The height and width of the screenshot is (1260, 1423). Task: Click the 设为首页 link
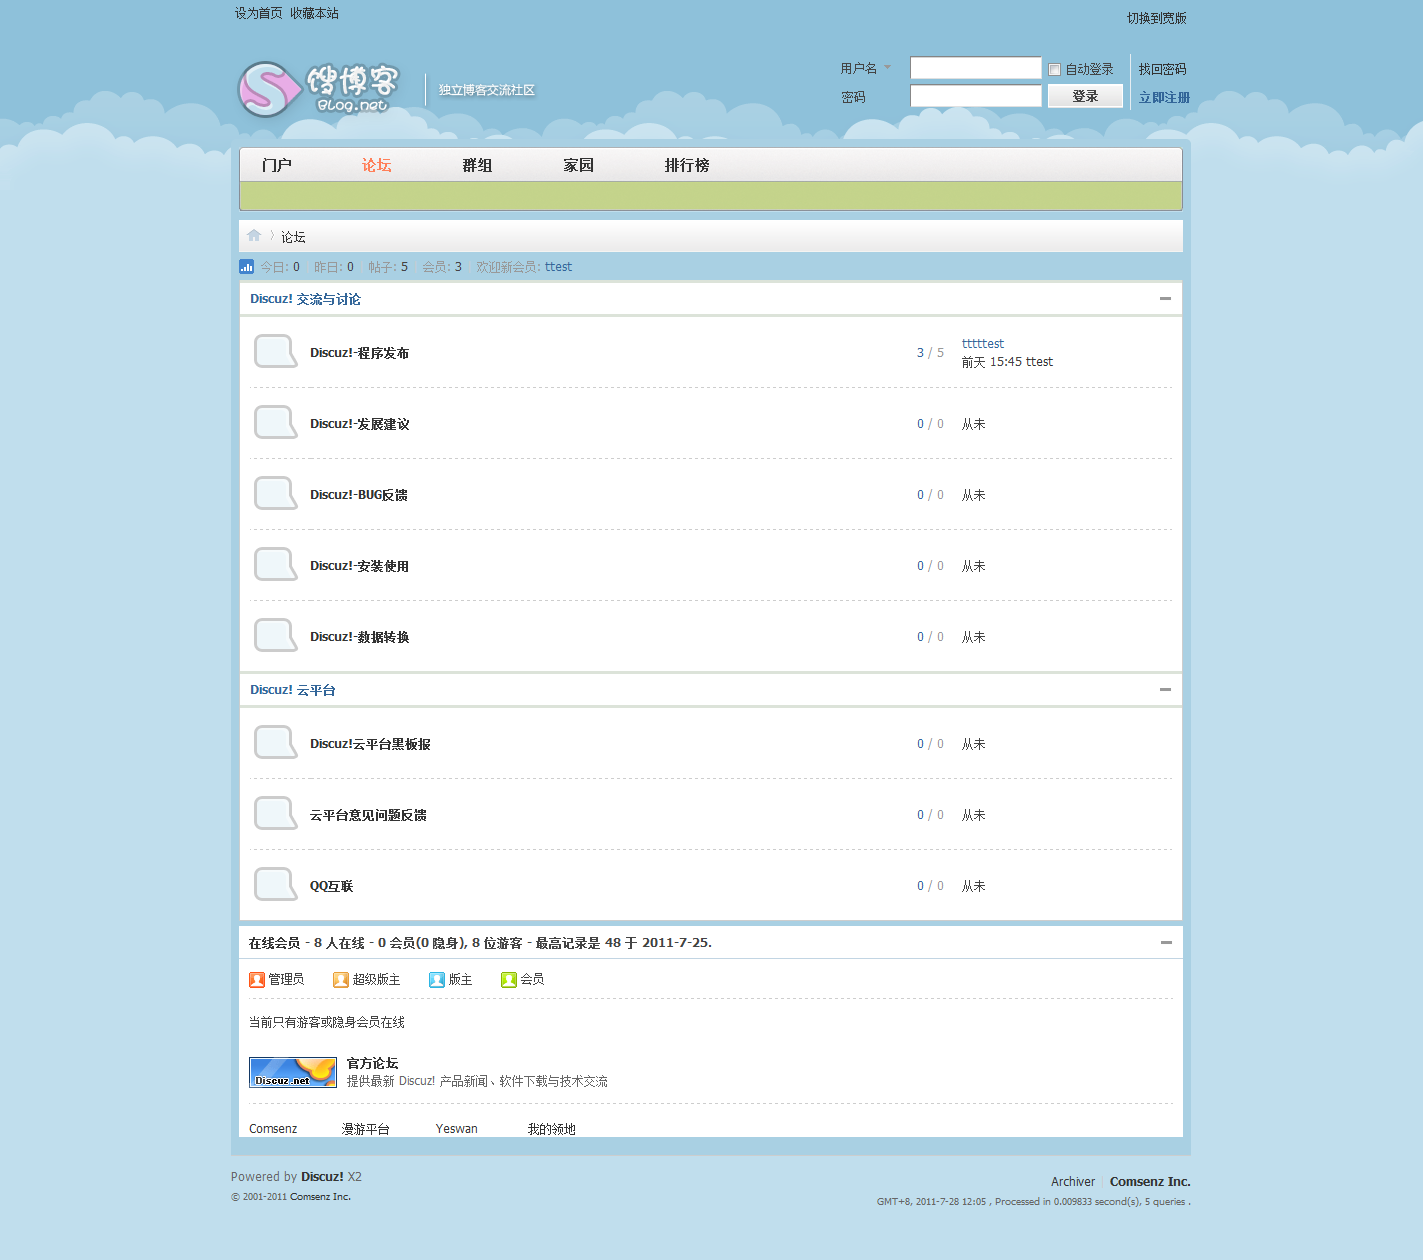pyautogui.click(x=259, y=13)
